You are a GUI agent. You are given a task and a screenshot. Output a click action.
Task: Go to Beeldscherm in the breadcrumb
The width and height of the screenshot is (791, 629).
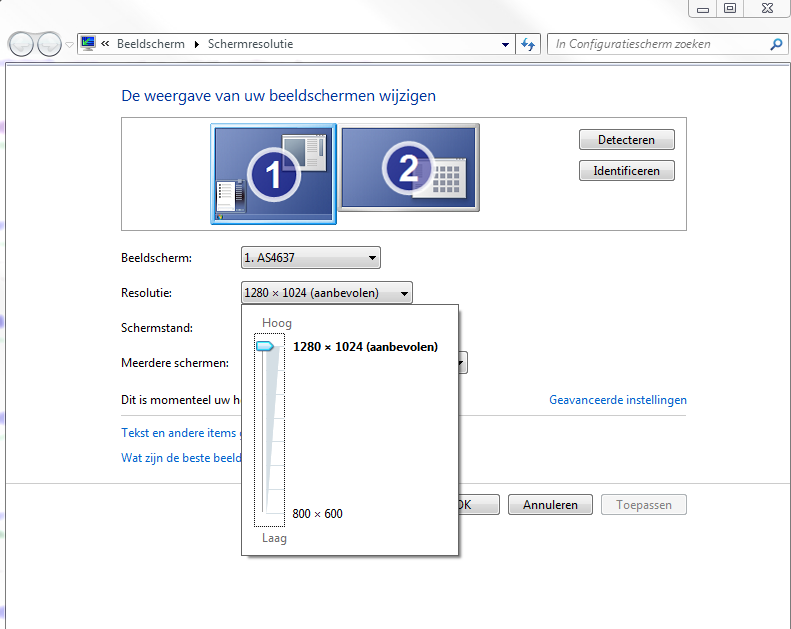click(x=151, y=44)
